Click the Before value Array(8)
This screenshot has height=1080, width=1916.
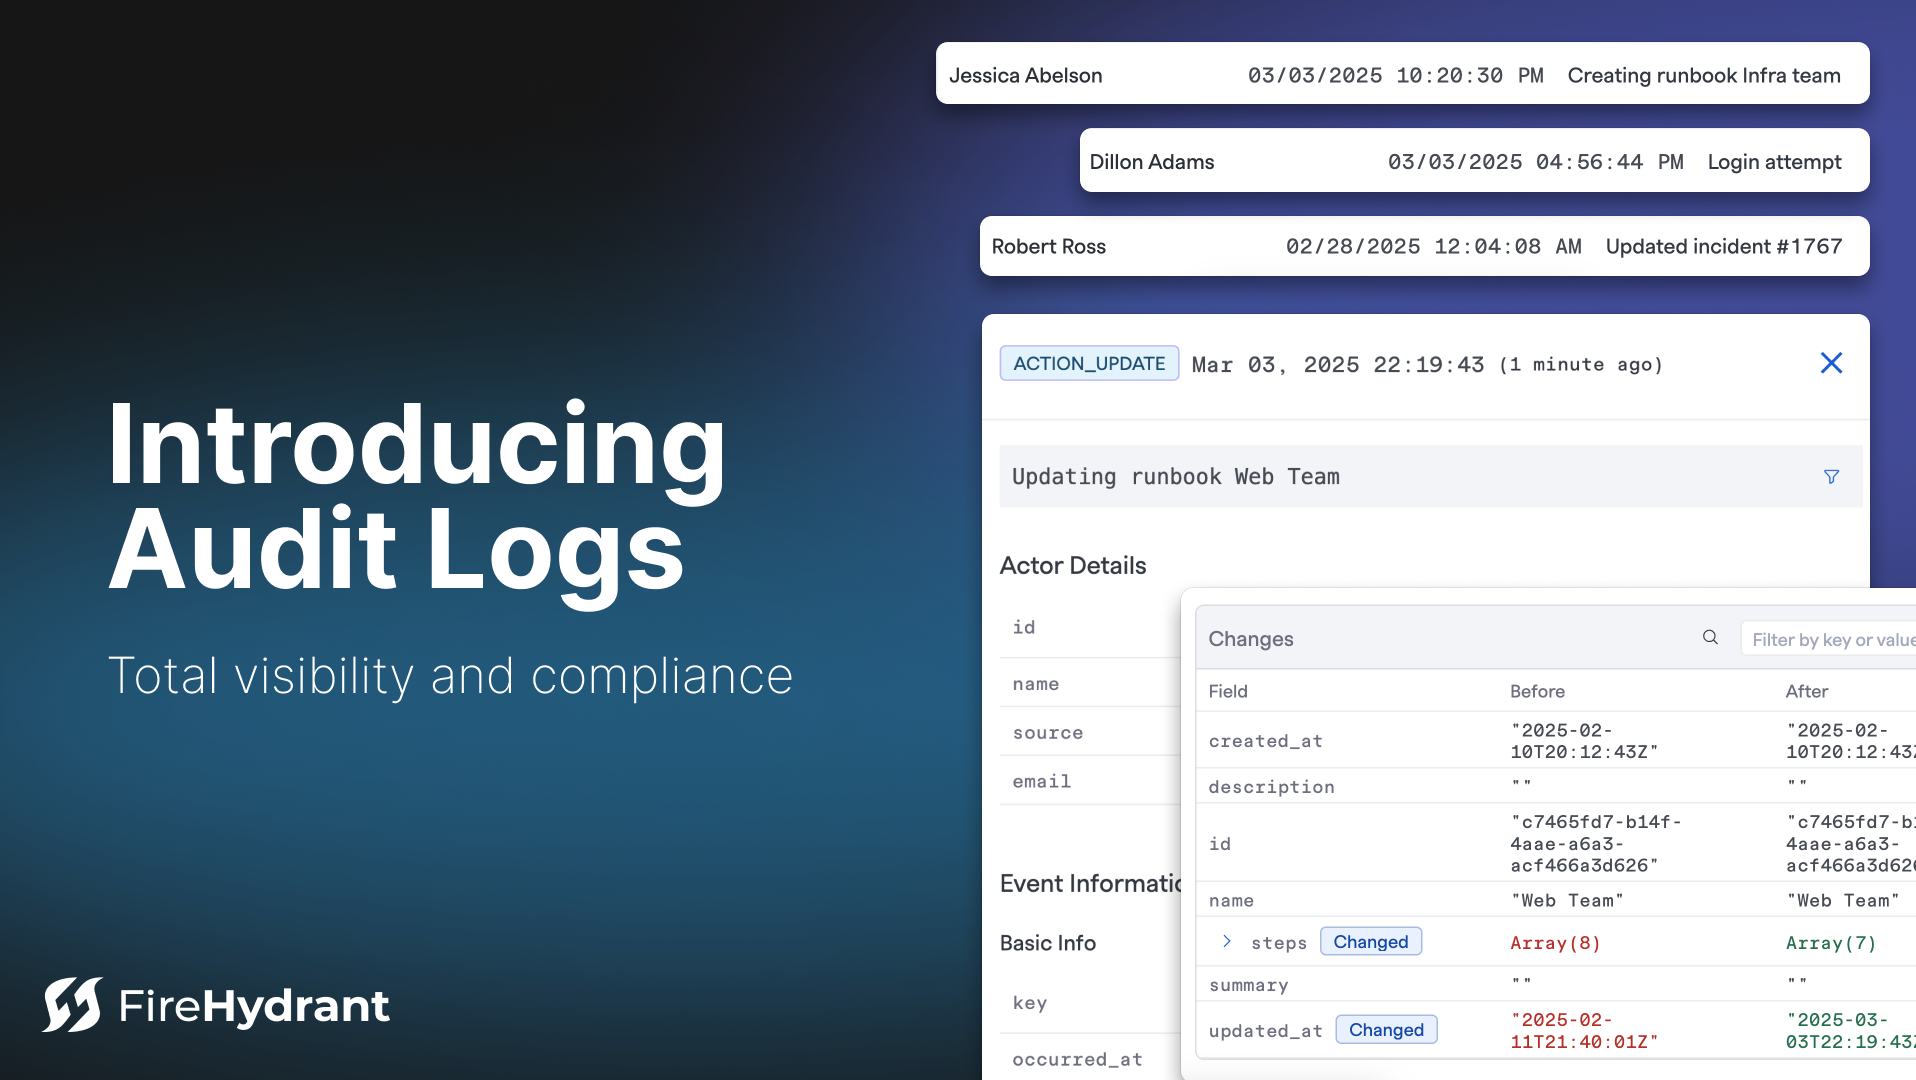pyautogui.click(x=1555, y=943)
